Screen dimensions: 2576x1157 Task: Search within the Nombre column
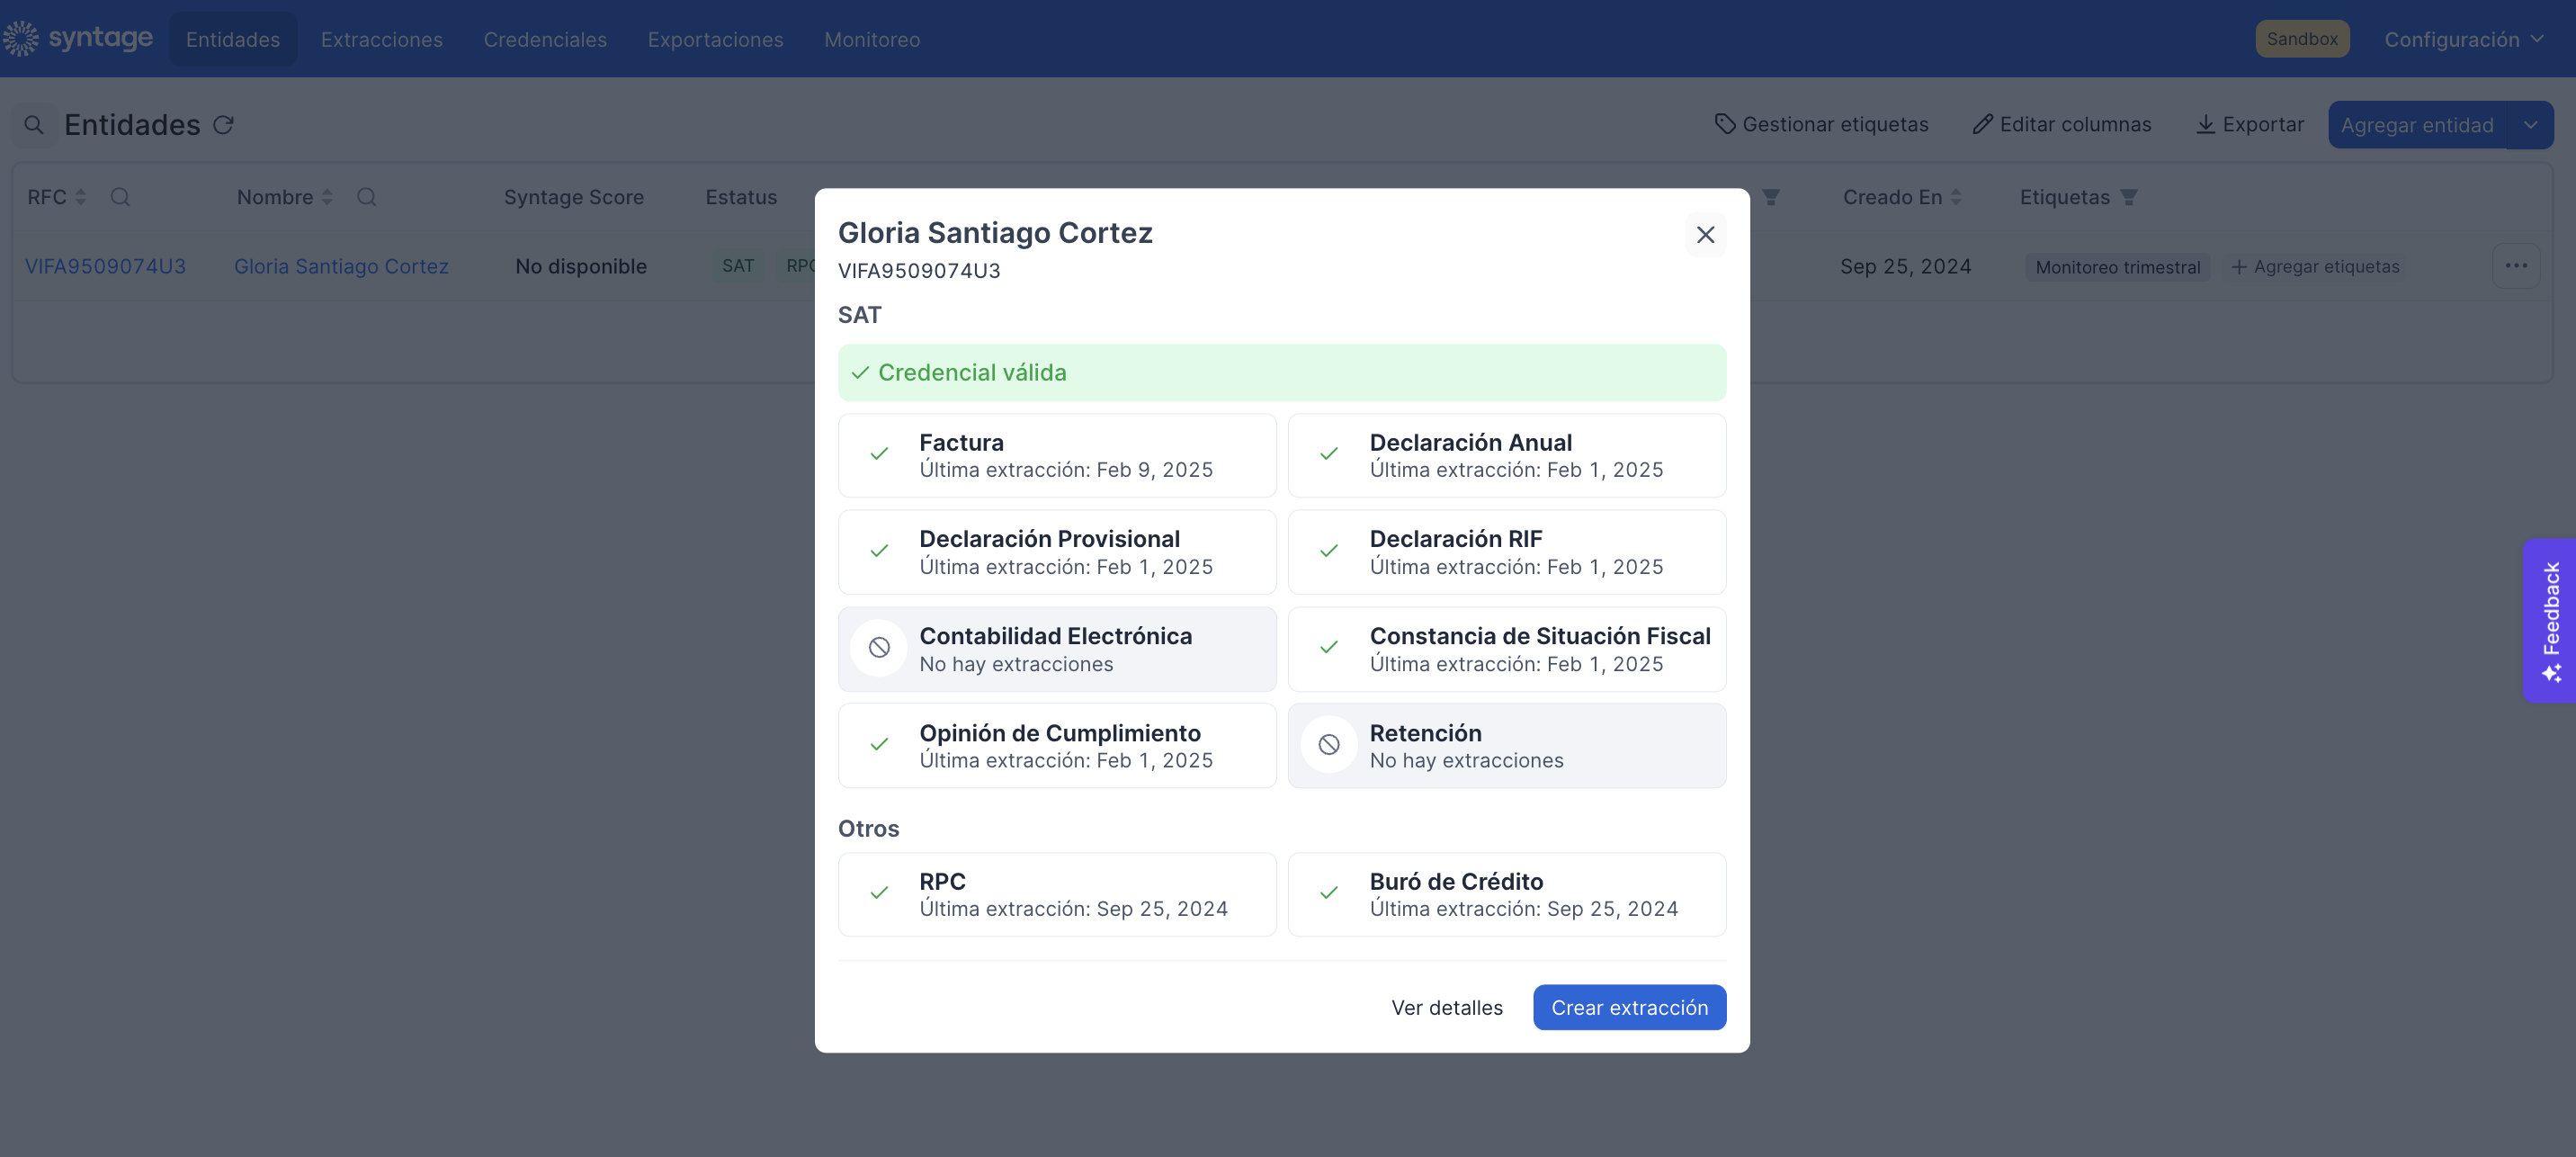tap(366, 197)
